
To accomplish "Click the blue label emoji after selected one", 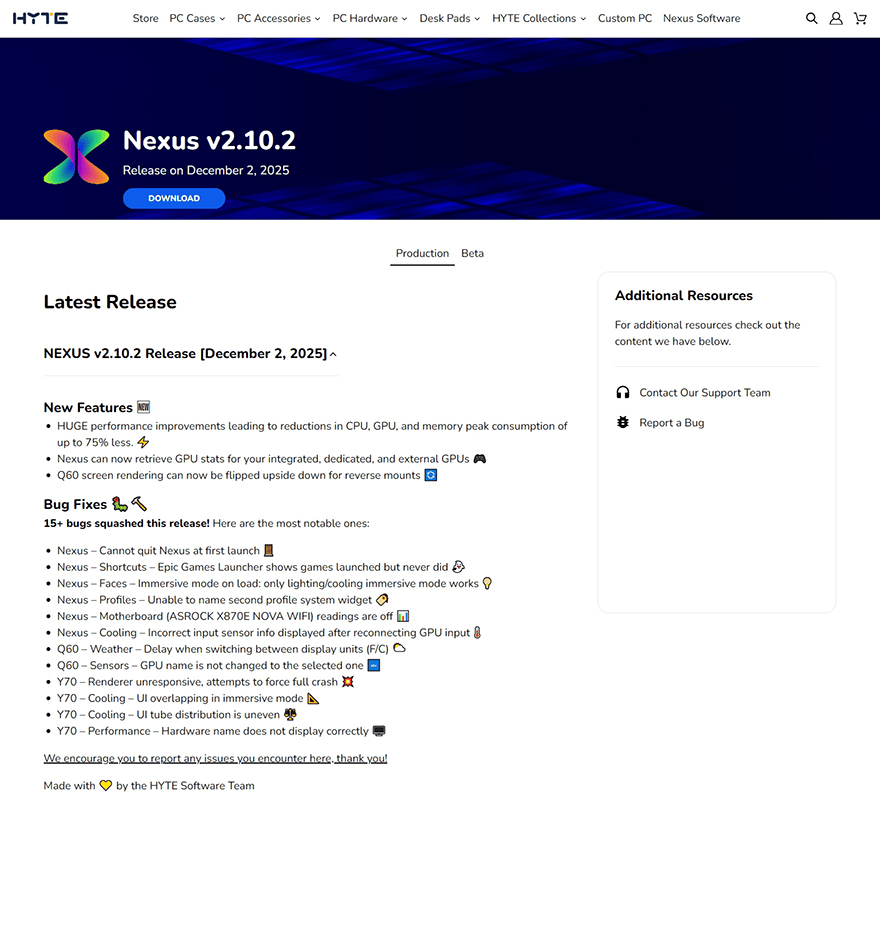I will coord(374,665).
